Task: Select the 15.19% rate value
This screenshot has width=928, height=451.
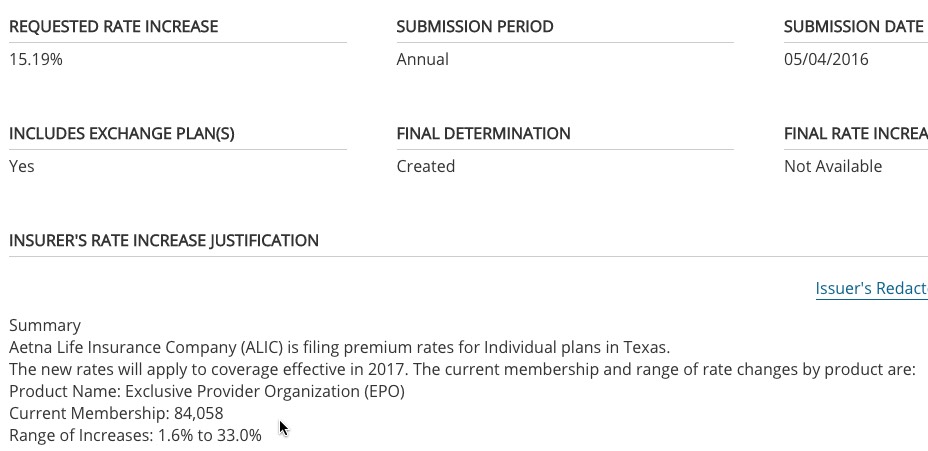Action: [36, 60]
